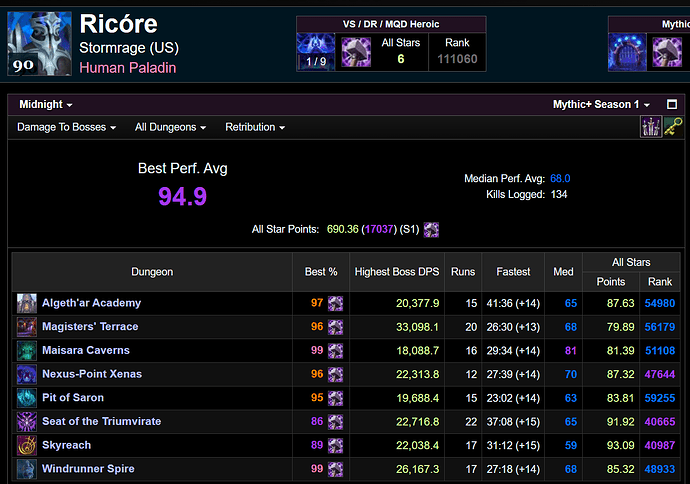Screen dimensions: 690x484
Task: Click spec icon in Algeth'ar Academy row
Action: pyautogui.click(x=335, y=303)
